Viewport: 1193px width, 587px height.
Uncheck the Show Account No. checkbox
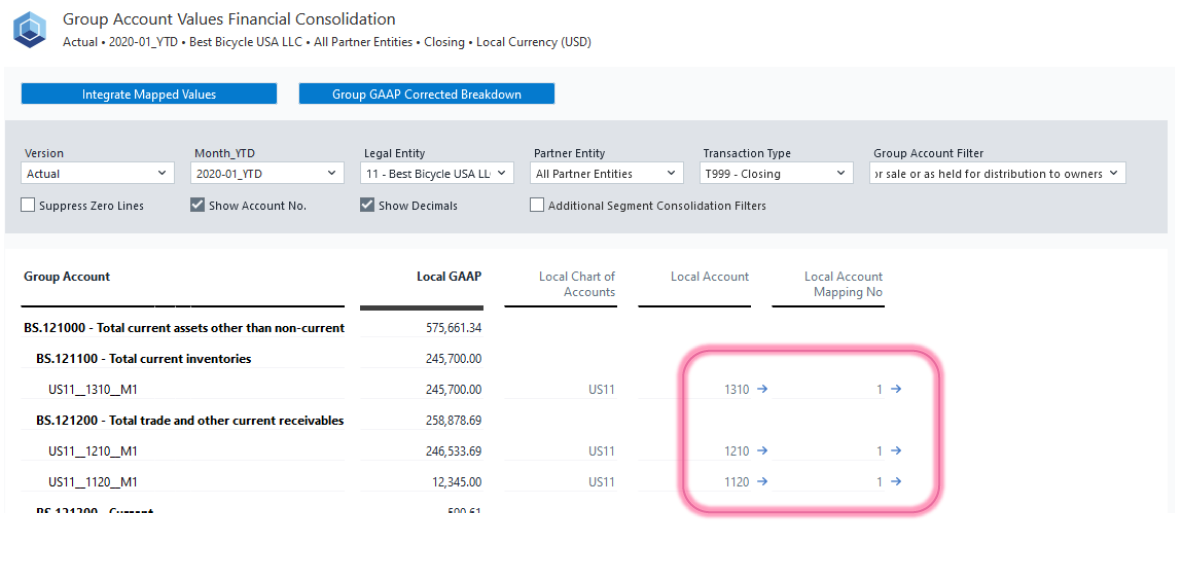198,206
